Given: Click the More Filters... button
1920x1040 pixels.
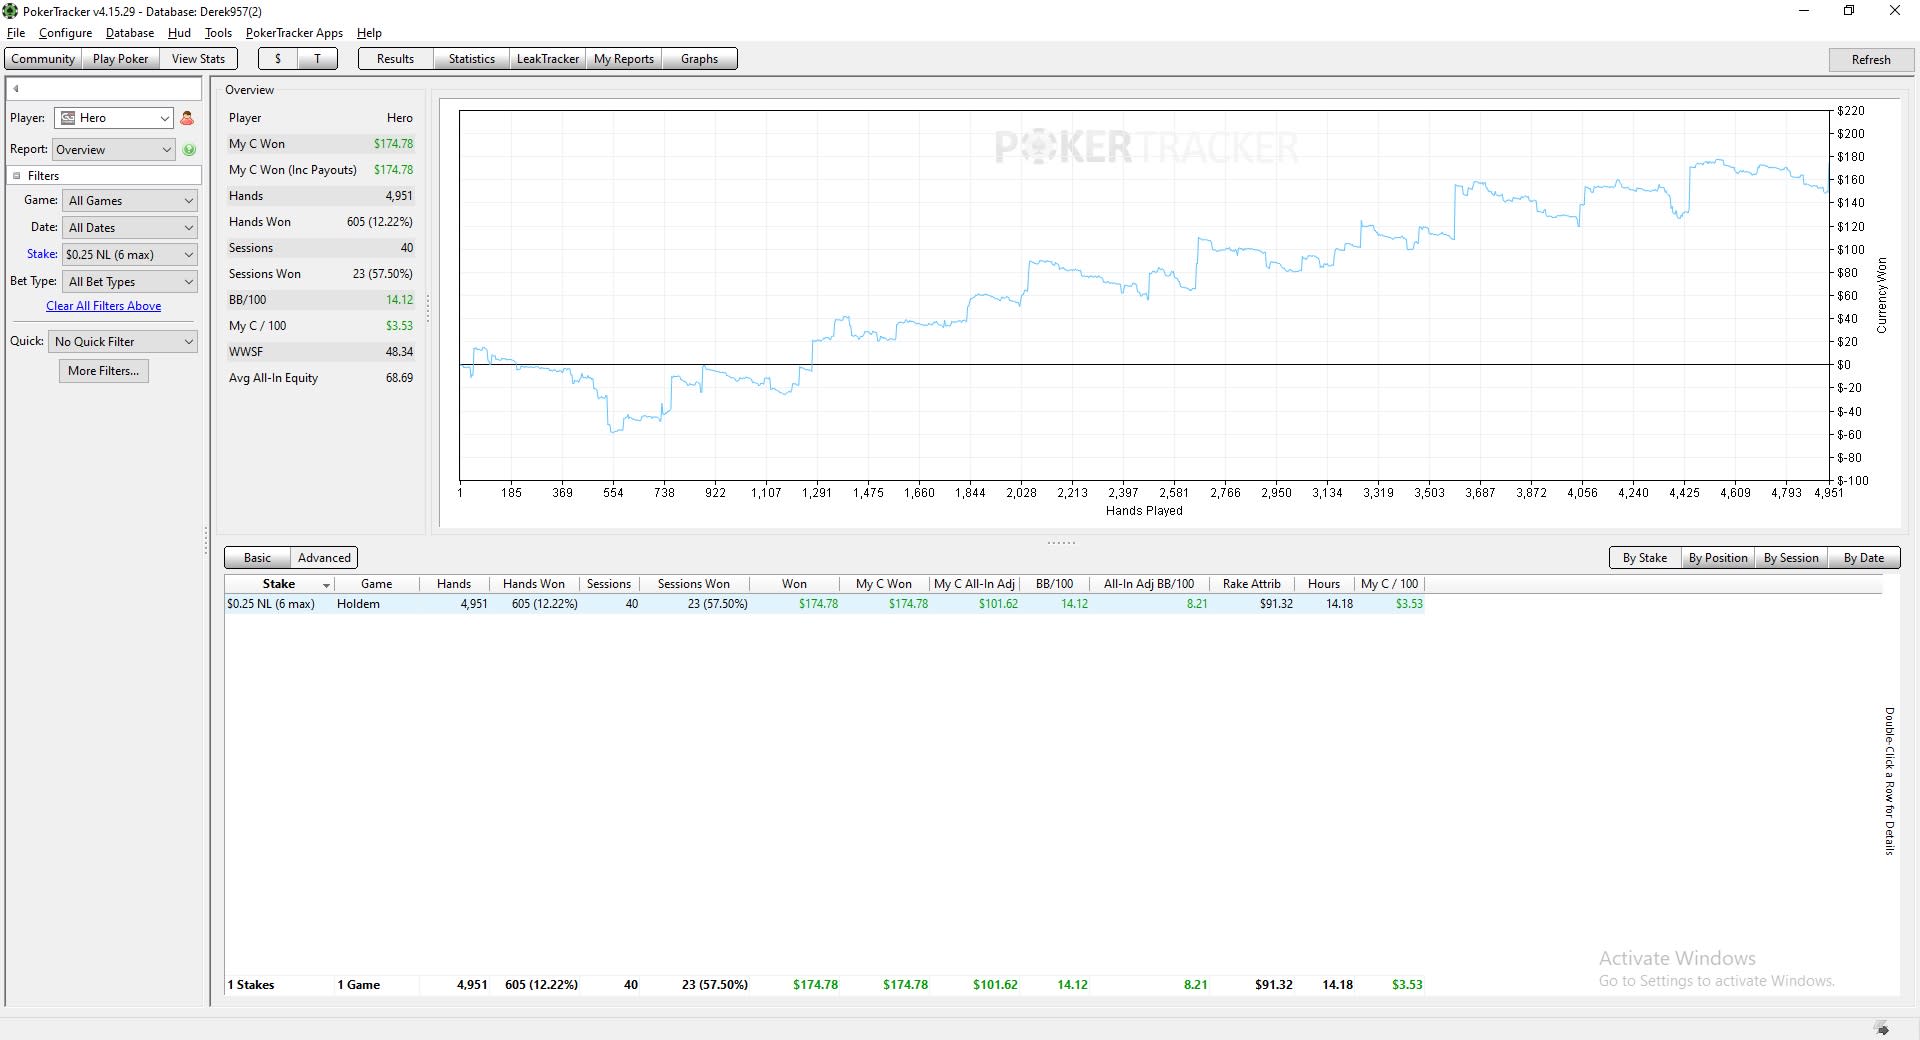Looking at the screenshot, I should [x=103, y=371].
